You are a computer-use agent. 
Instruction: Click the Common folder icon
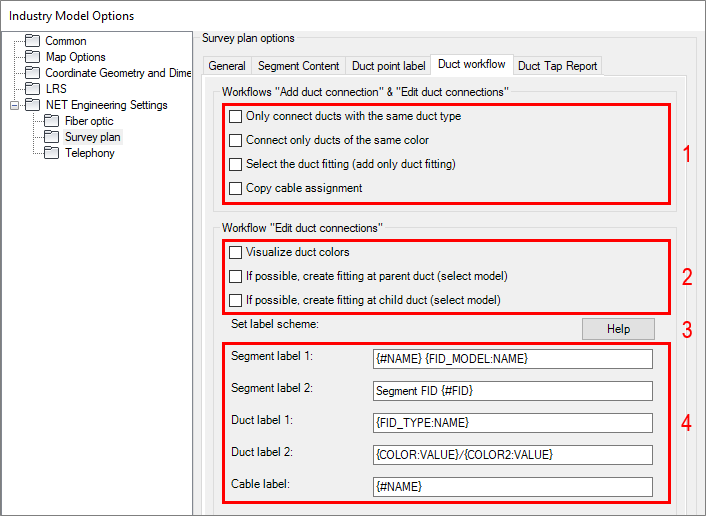pyautogui.click(x=33, y=41)
